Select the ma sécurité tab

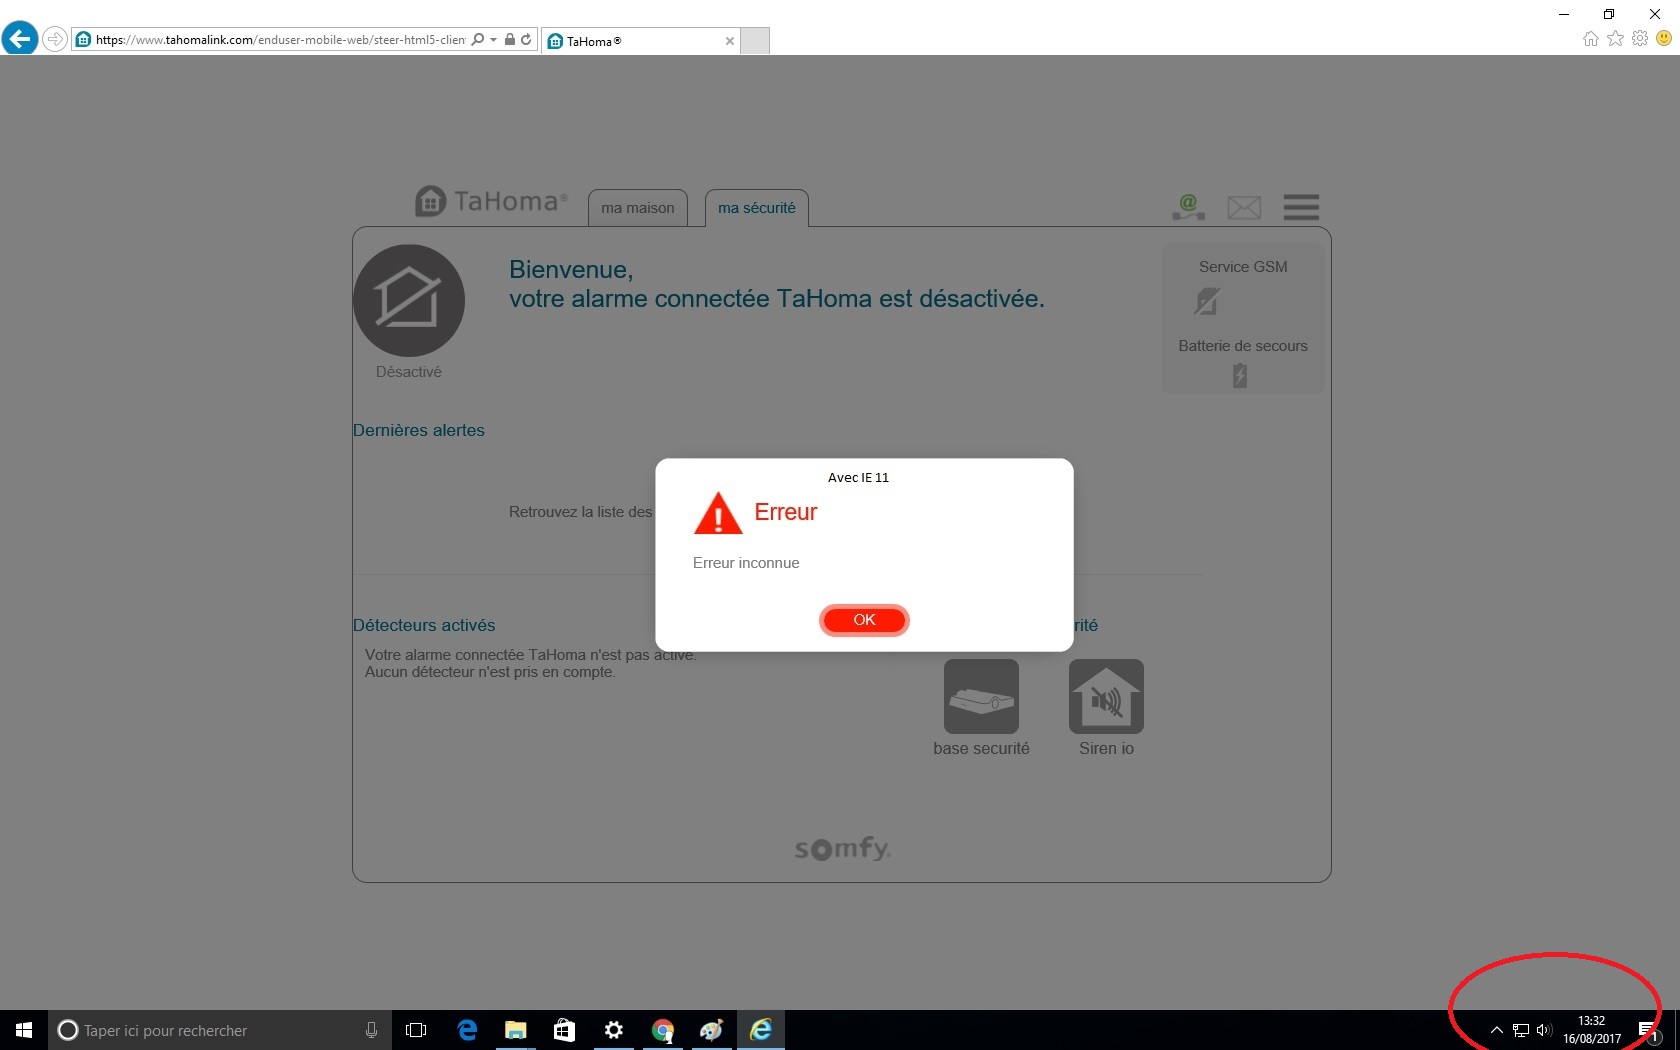point(757,208)
